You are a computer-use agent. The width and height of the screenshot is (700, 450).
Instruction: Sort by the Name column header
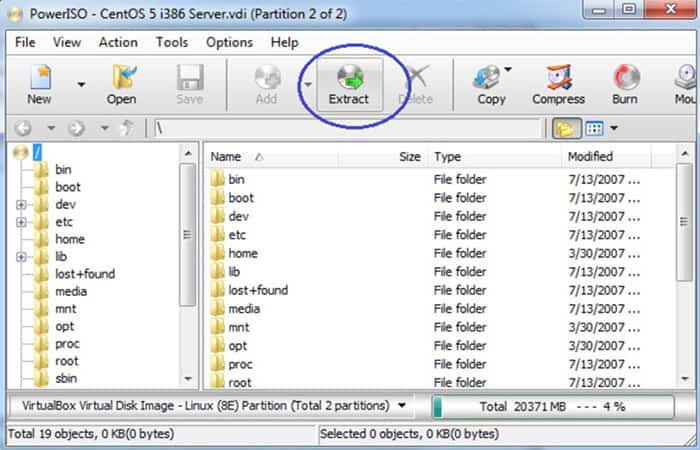point(271,157)
